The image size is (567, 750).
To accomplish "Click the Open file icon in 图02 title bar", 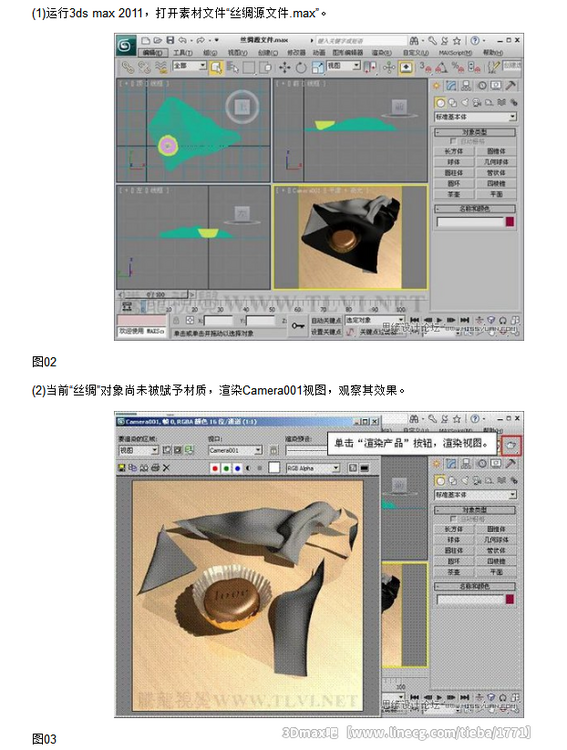I will tap(158, 41).
